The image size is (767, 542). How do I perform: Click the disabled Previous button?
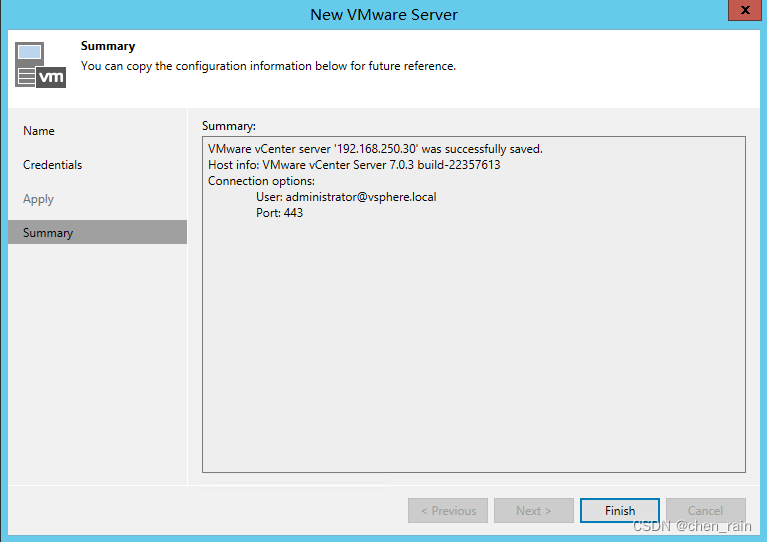[x=448, y=510]
